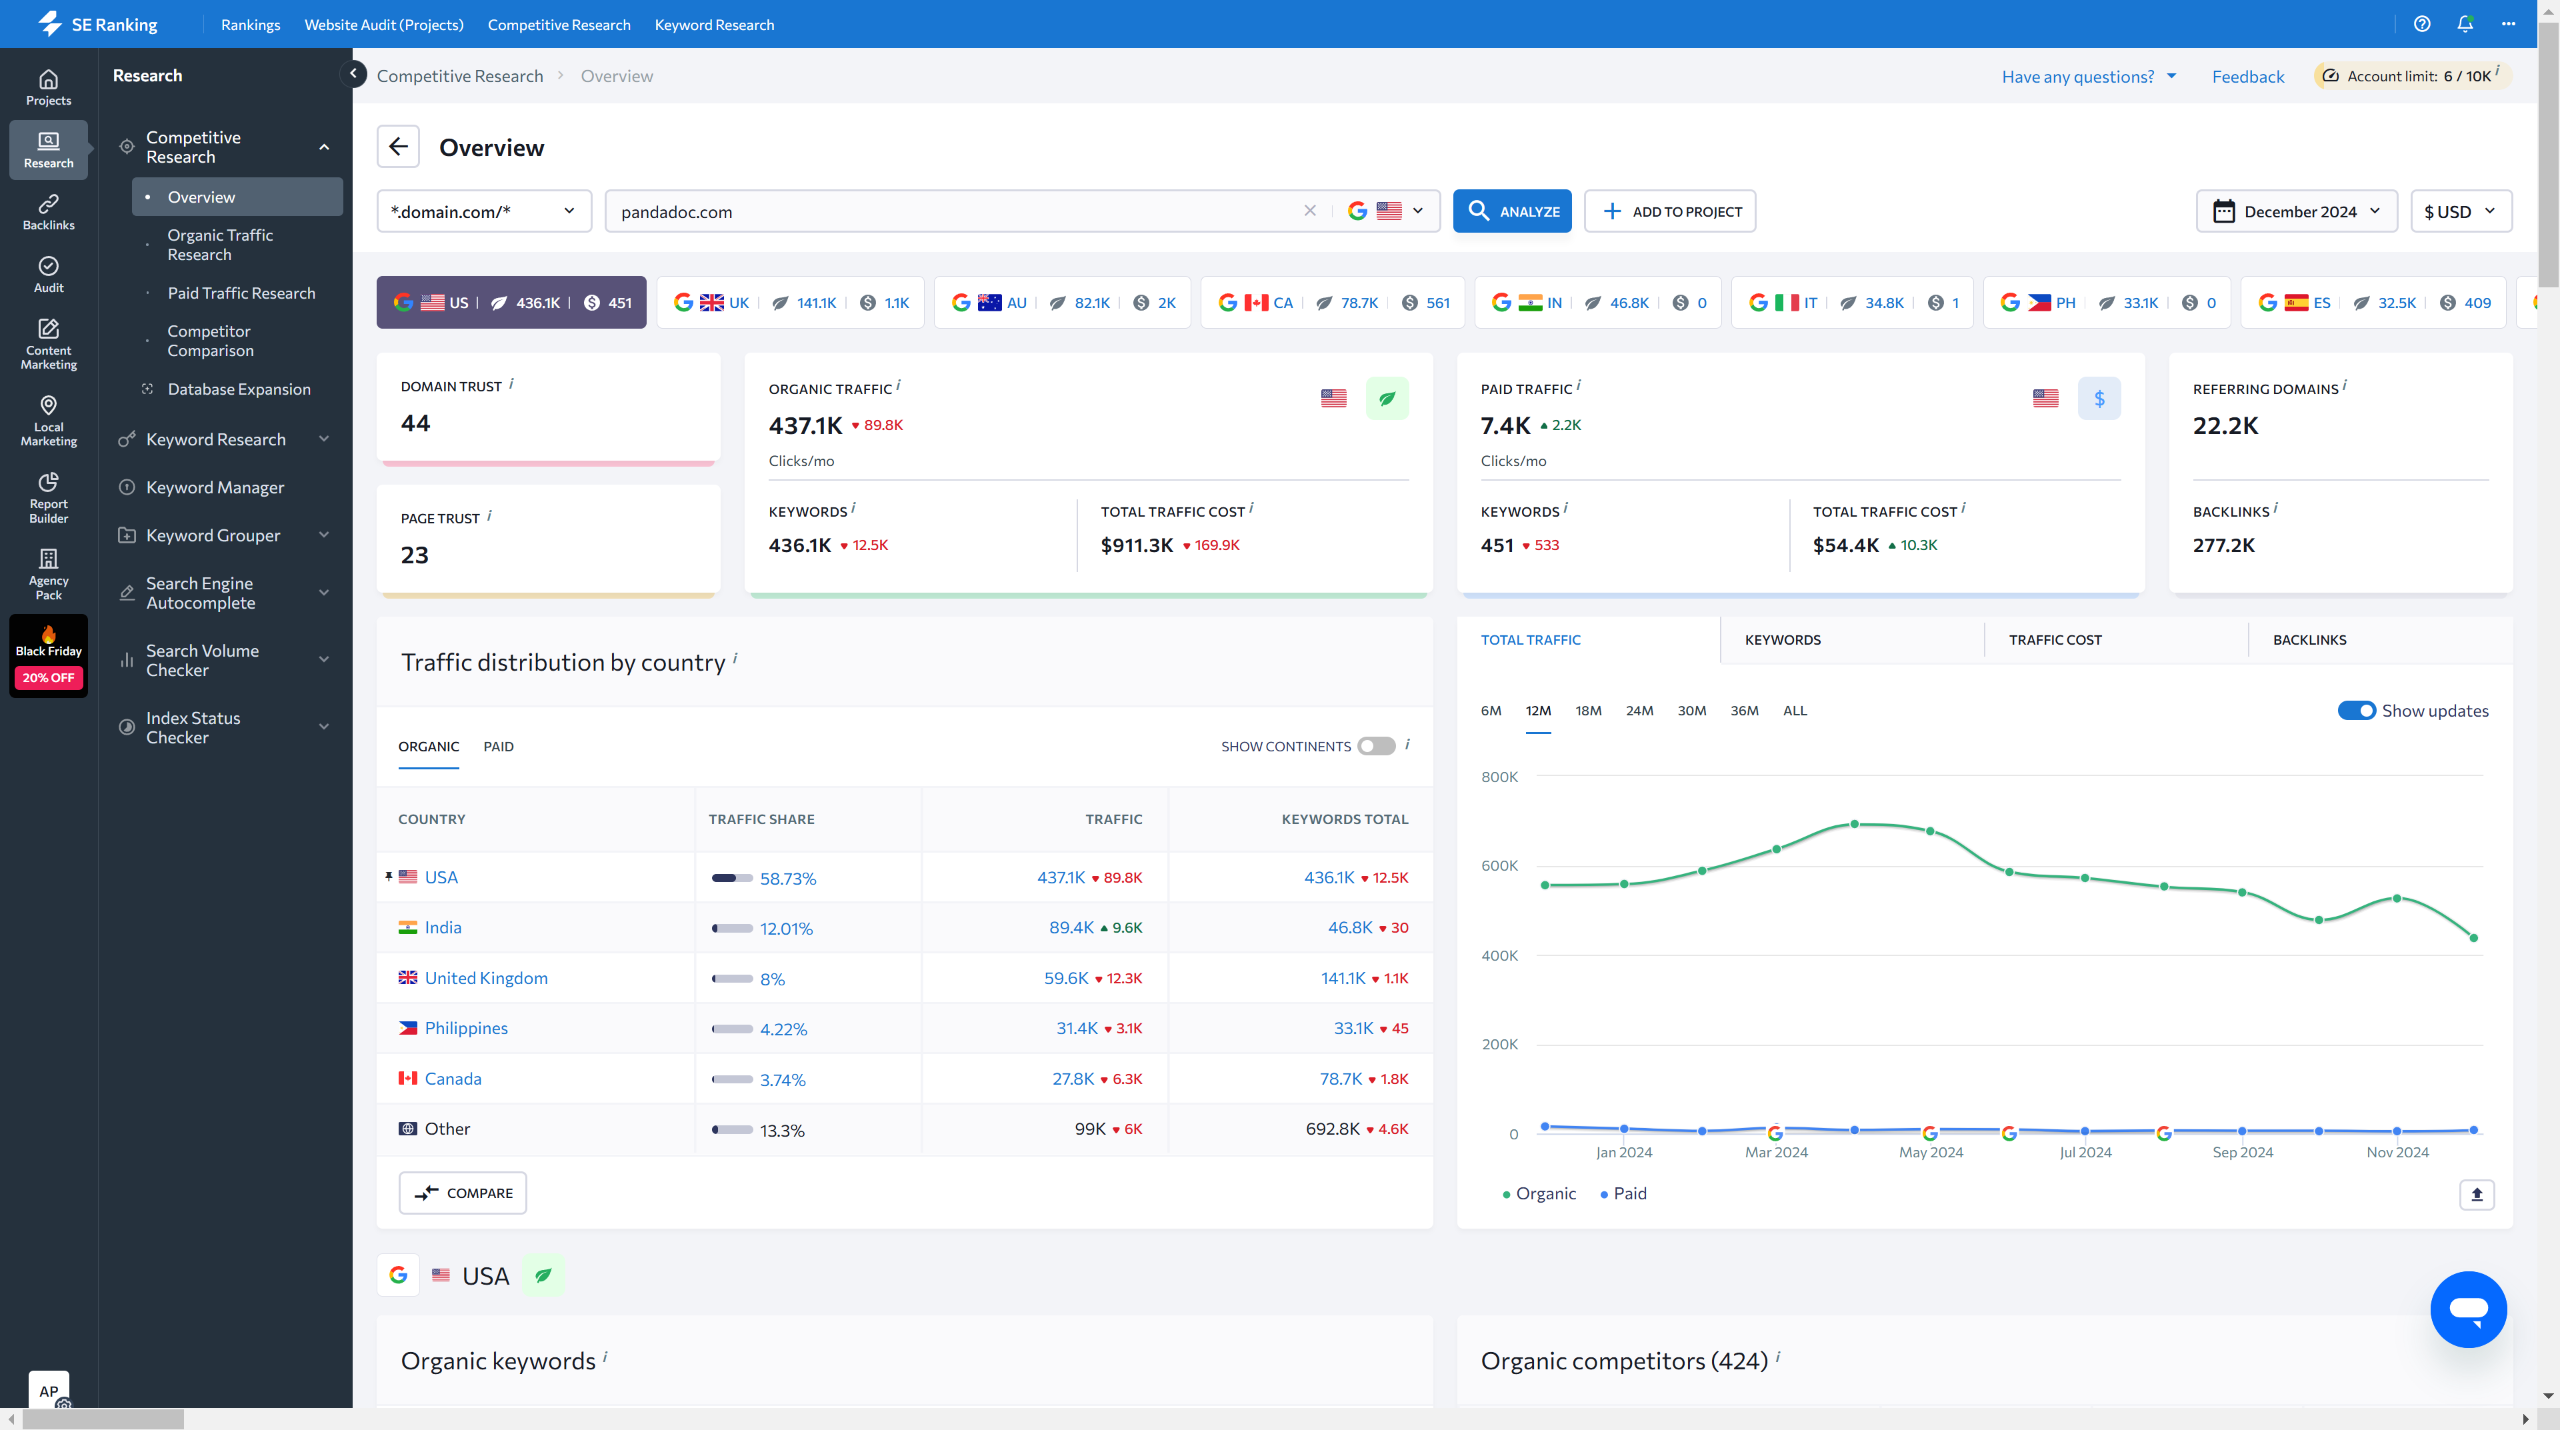Clear the pandadoc.com domain field
Image resolution: width=2560 pixels, height=1430 pixels.
(x=1310, y=211)
